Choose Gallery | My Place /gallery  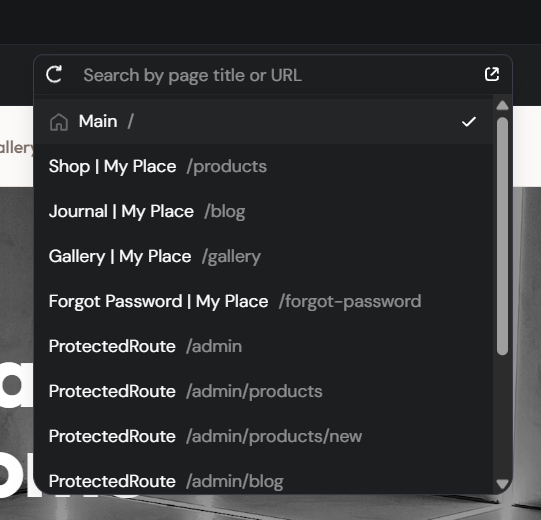tap(264, 256)
